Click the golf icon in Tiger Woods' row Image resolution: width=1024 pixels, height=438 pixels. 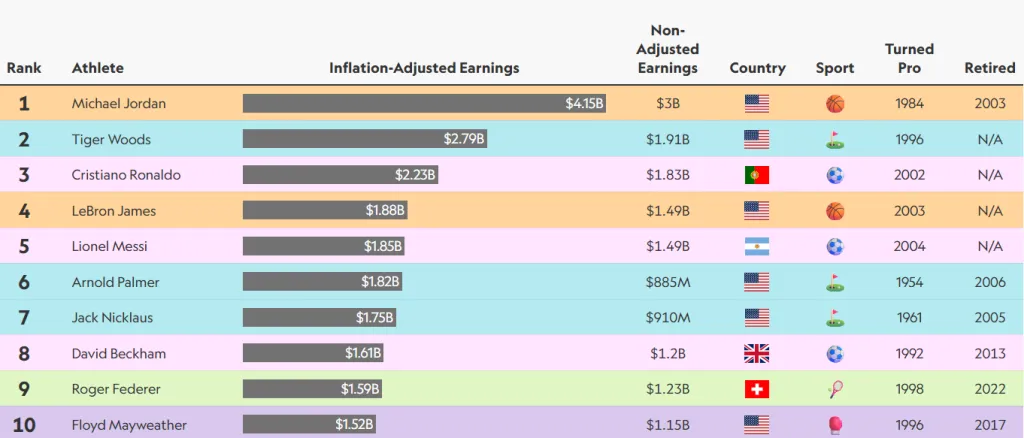835,140
